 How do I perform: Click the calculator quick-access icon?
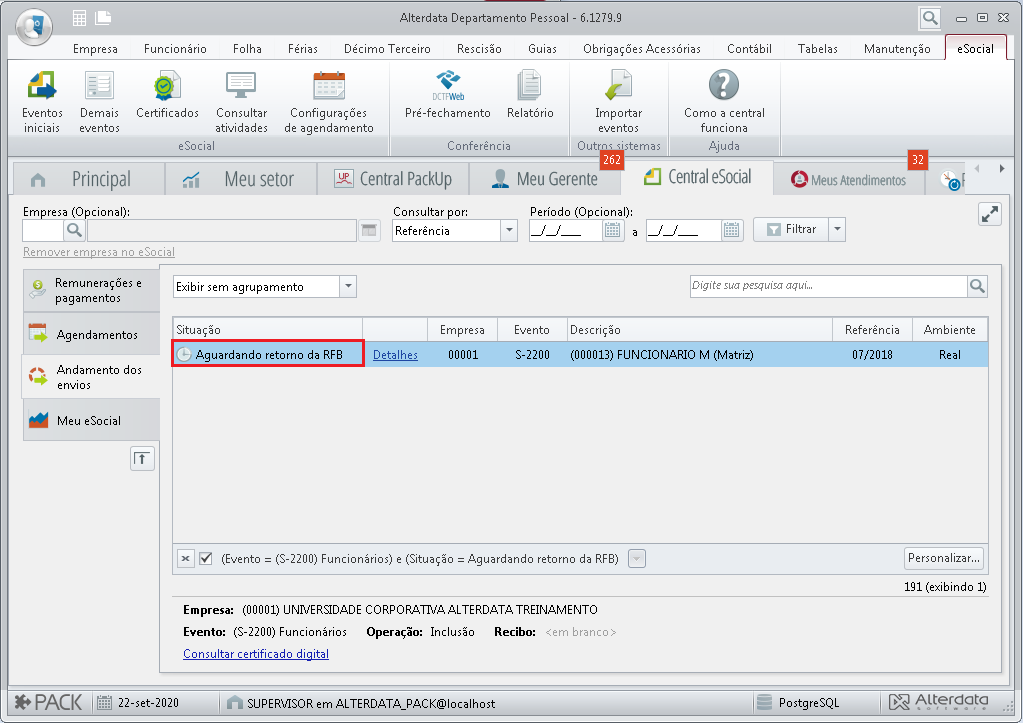[x=80, y=18]
